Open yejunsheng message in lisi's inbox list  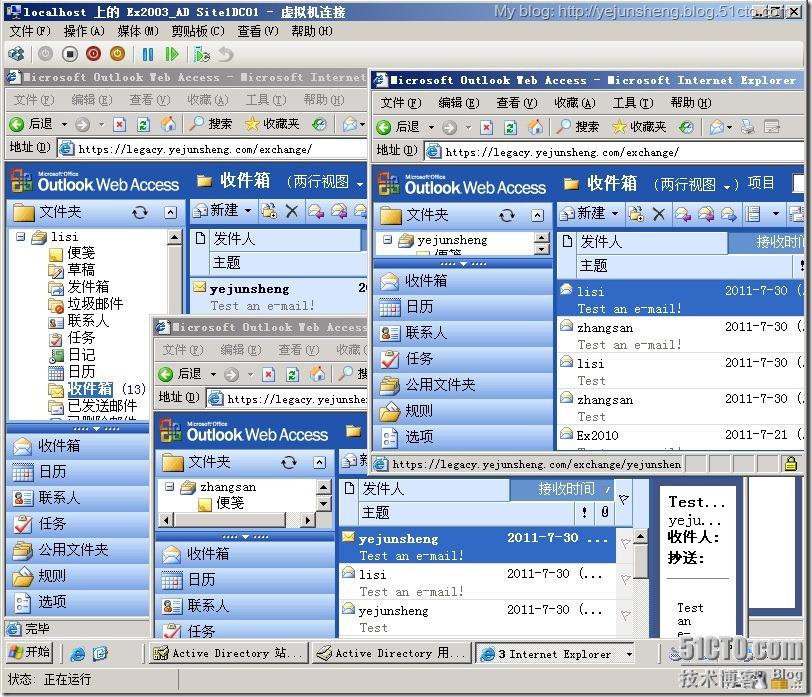pyautogui.click(x=279, y=297)
